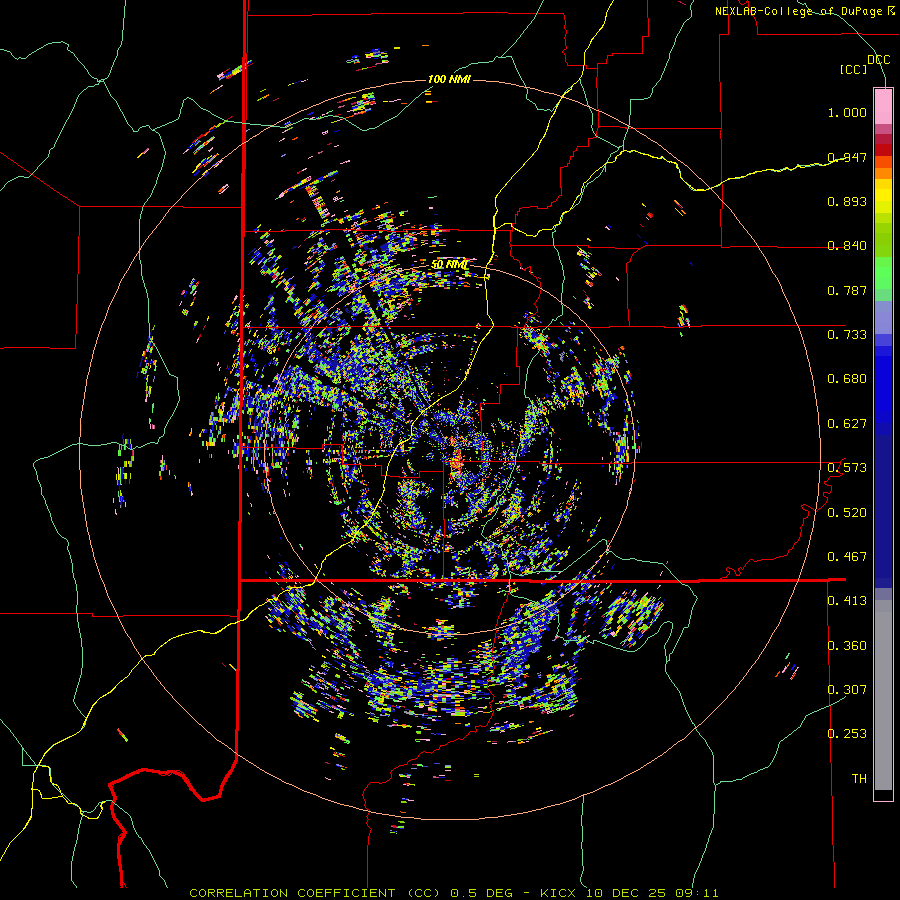Click the 0.467 legend value
This screenshot has height=900, width=900.
click(x=847, y=556)
